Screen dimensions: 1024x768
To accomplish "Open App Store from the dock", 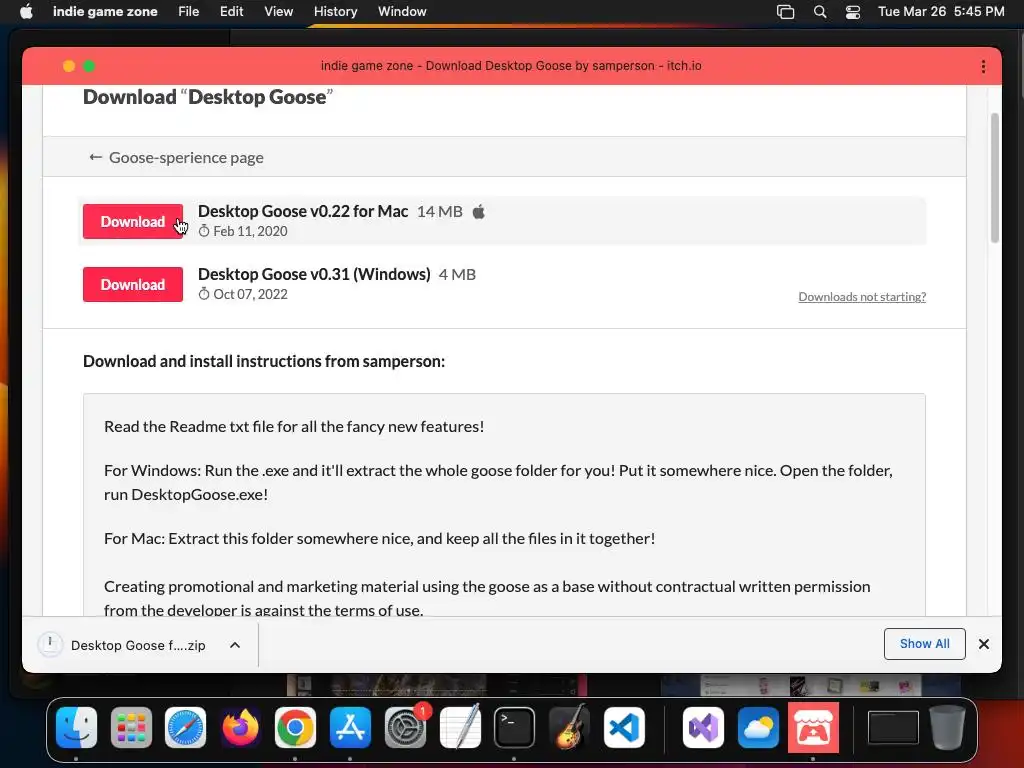I will point(350,727).
